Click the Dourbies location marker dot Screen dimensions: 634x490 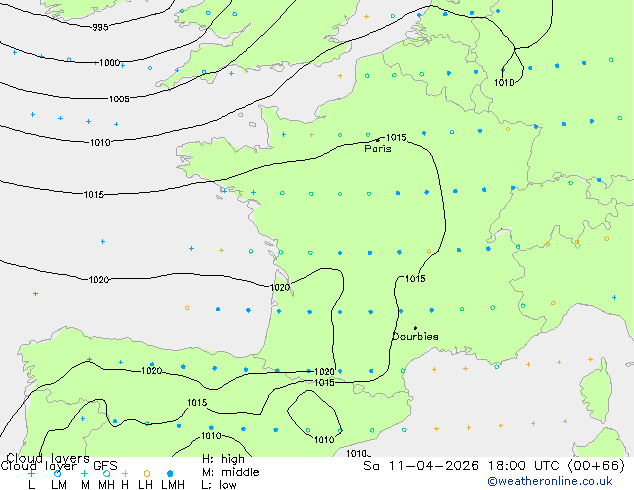[415, 328]
